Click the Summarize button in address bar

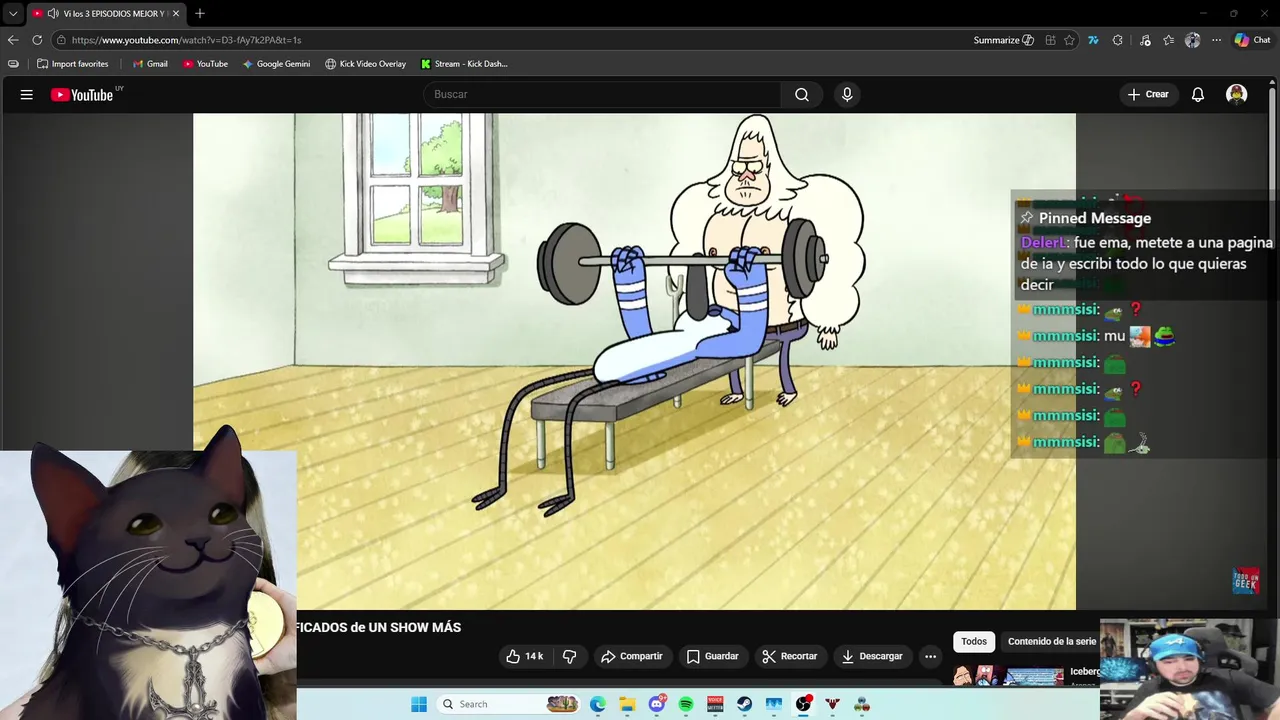1003,40
